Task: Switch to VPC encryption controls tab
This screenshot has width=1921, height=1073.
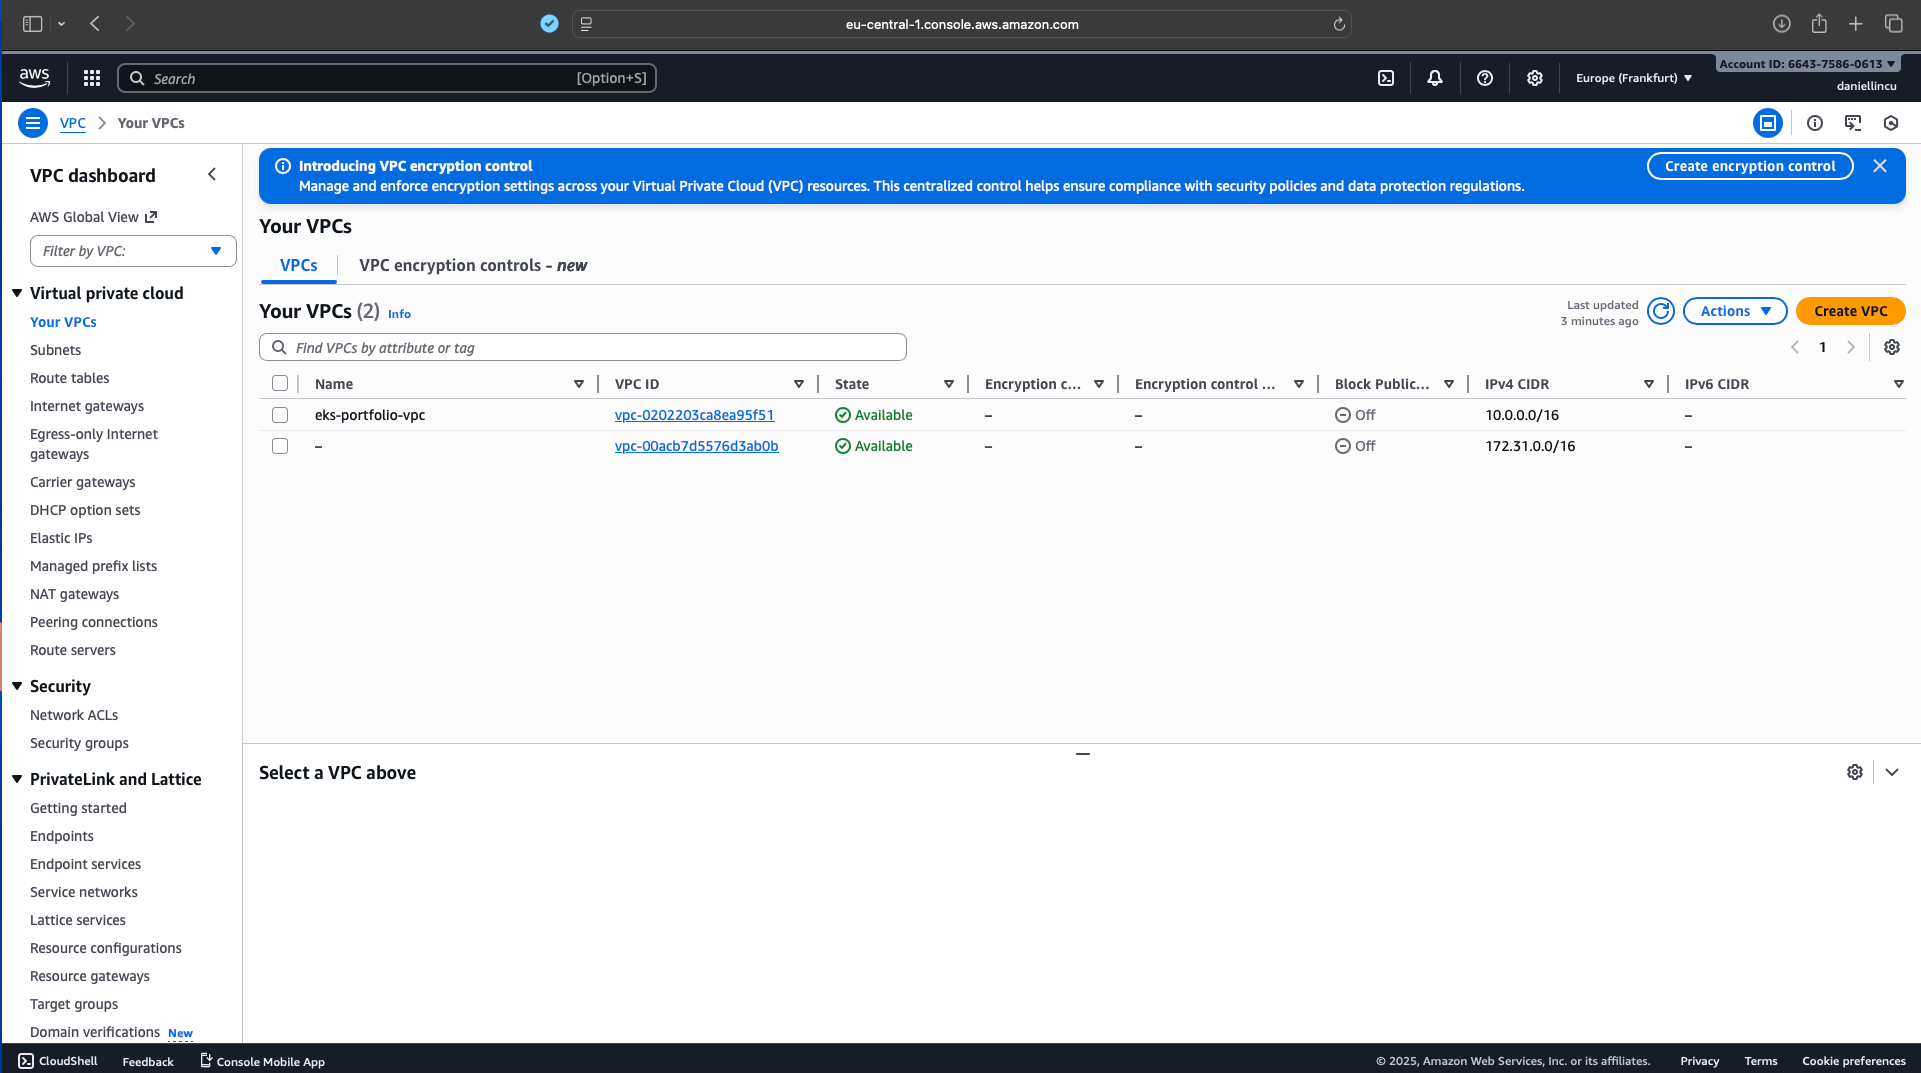Action: pyautogui.click(x=472, y=265)
